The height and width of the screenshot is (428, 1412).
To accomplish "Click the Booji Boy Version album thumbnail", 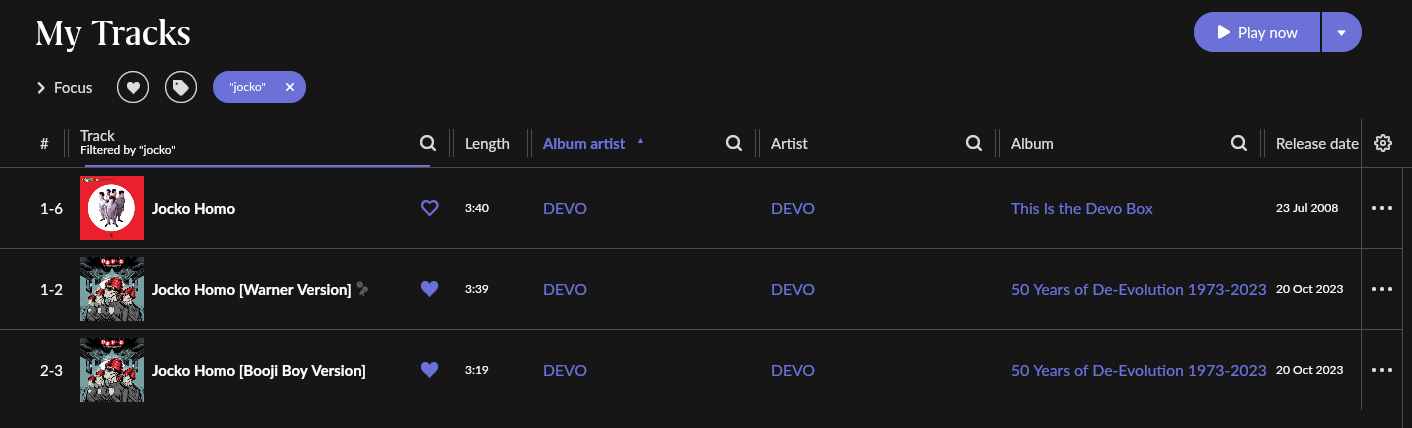I will point(112,370).
